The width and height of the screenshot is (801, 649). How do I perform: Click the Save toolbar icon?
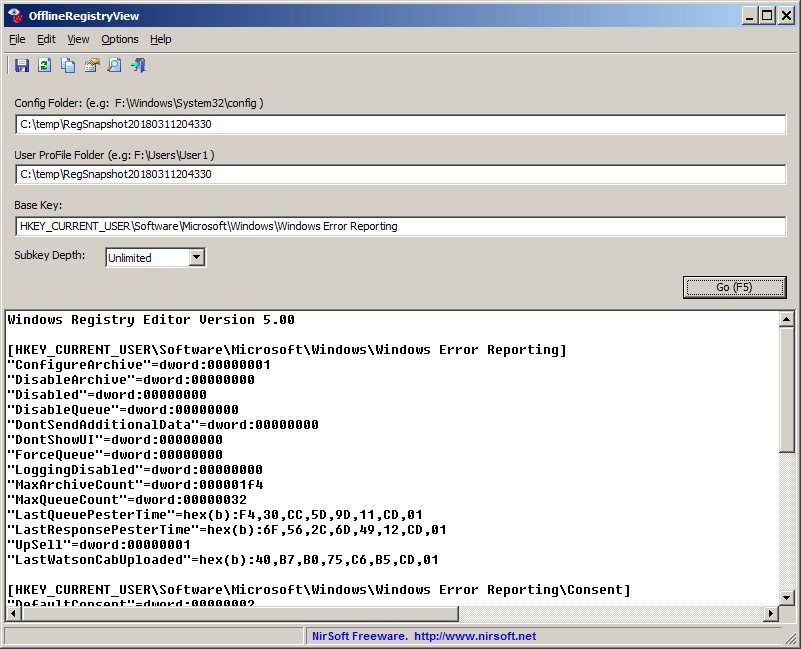click(21, 65)
